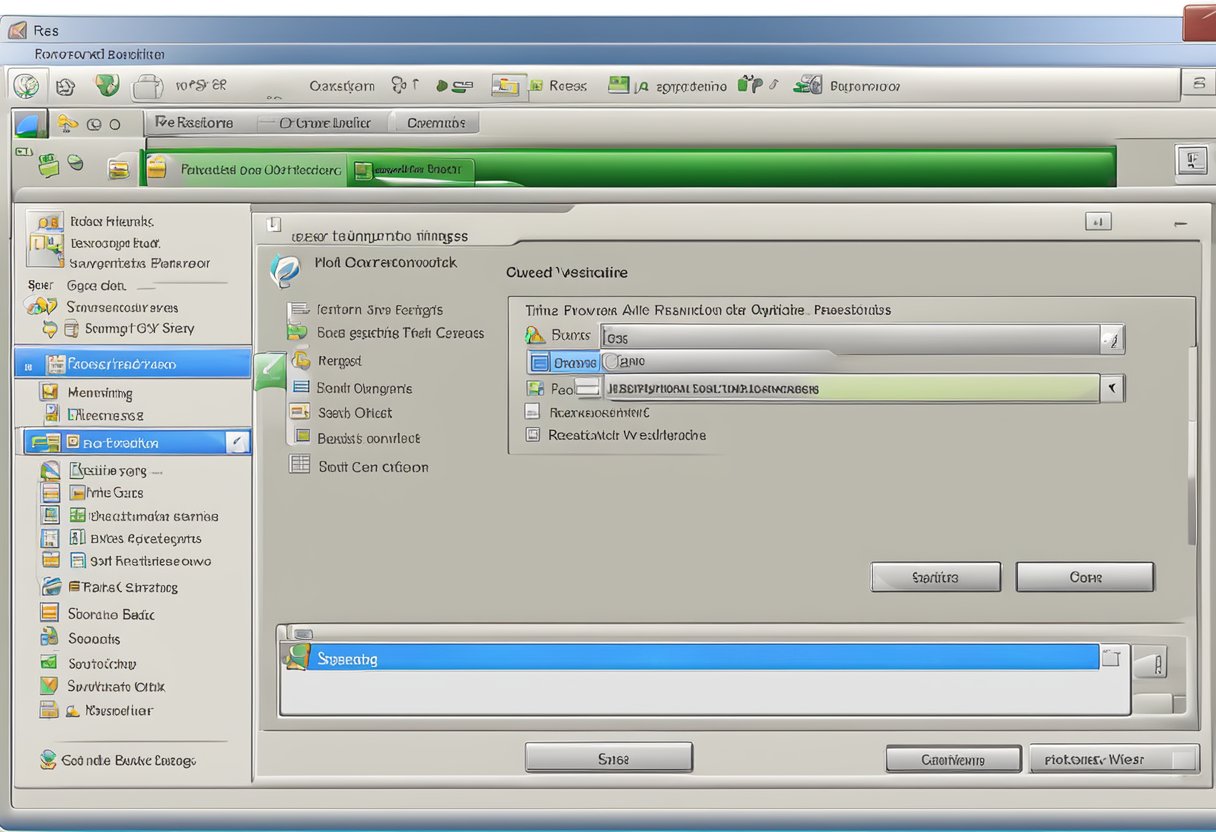The image size is (1216, 832).
Task: Click the Core button
Action: click(x=1084, y=577)
